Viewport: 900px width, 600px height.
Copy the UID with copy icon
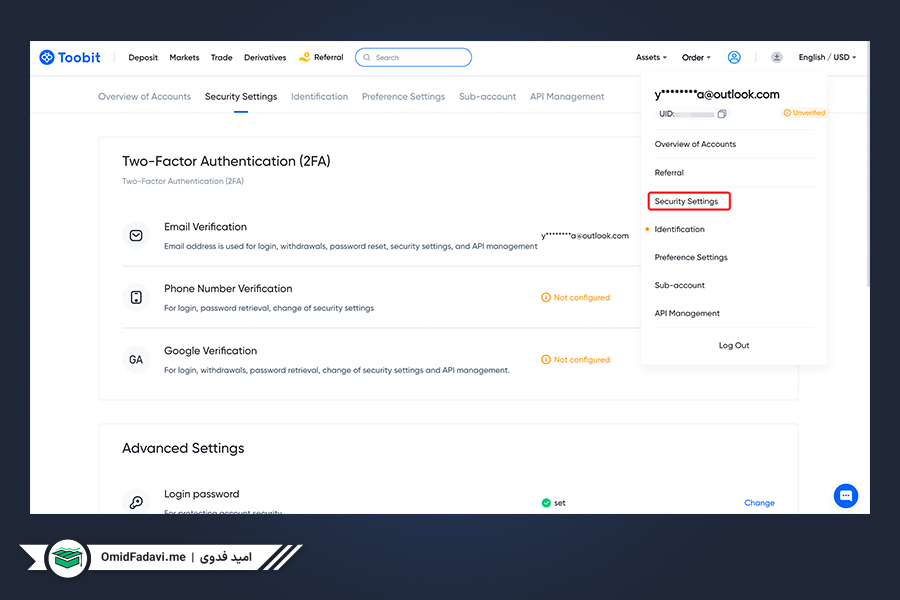[x=721, y=114]
